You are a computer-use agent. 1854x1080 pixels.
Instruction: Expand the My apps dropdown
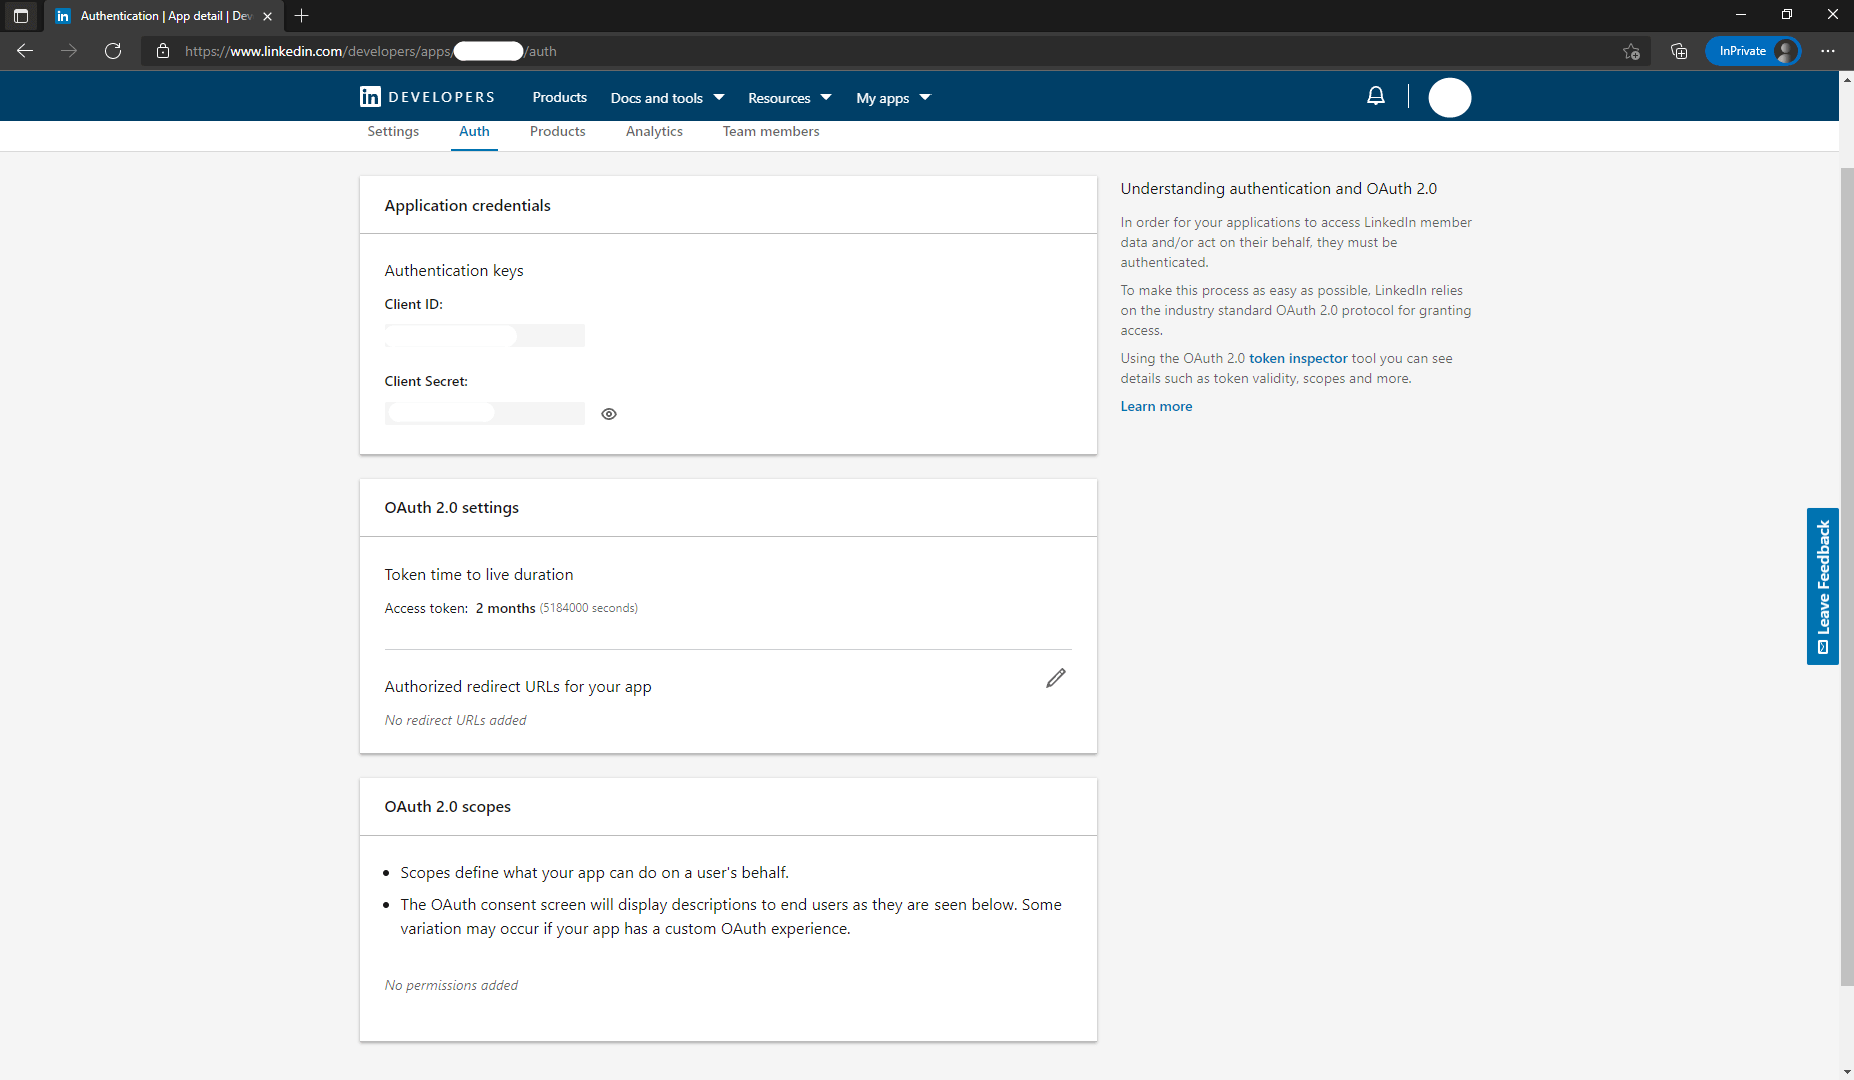pos(893,98)
